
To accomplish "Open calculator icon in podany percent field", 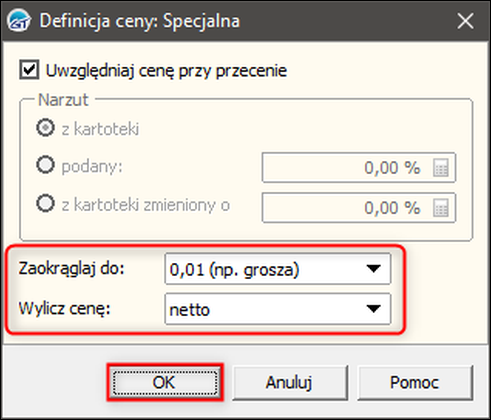I will click(x=441, y=167).
